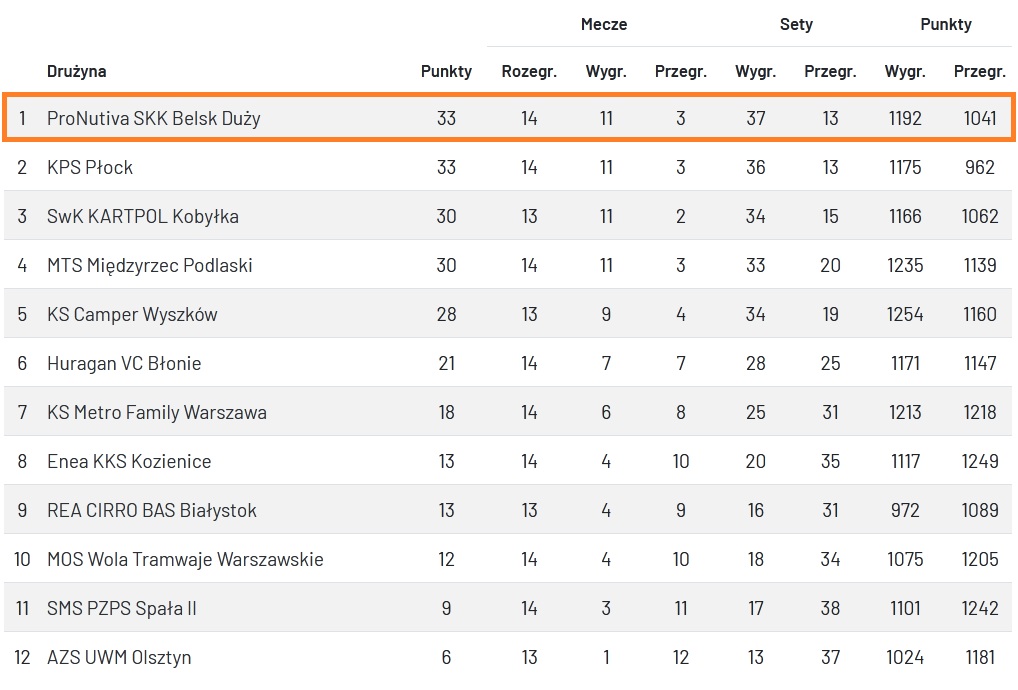Image resolution: width=1018 pixels, height=690 pixels.
Task: Sort by the Drużyna column header
Action: (77, 71)
